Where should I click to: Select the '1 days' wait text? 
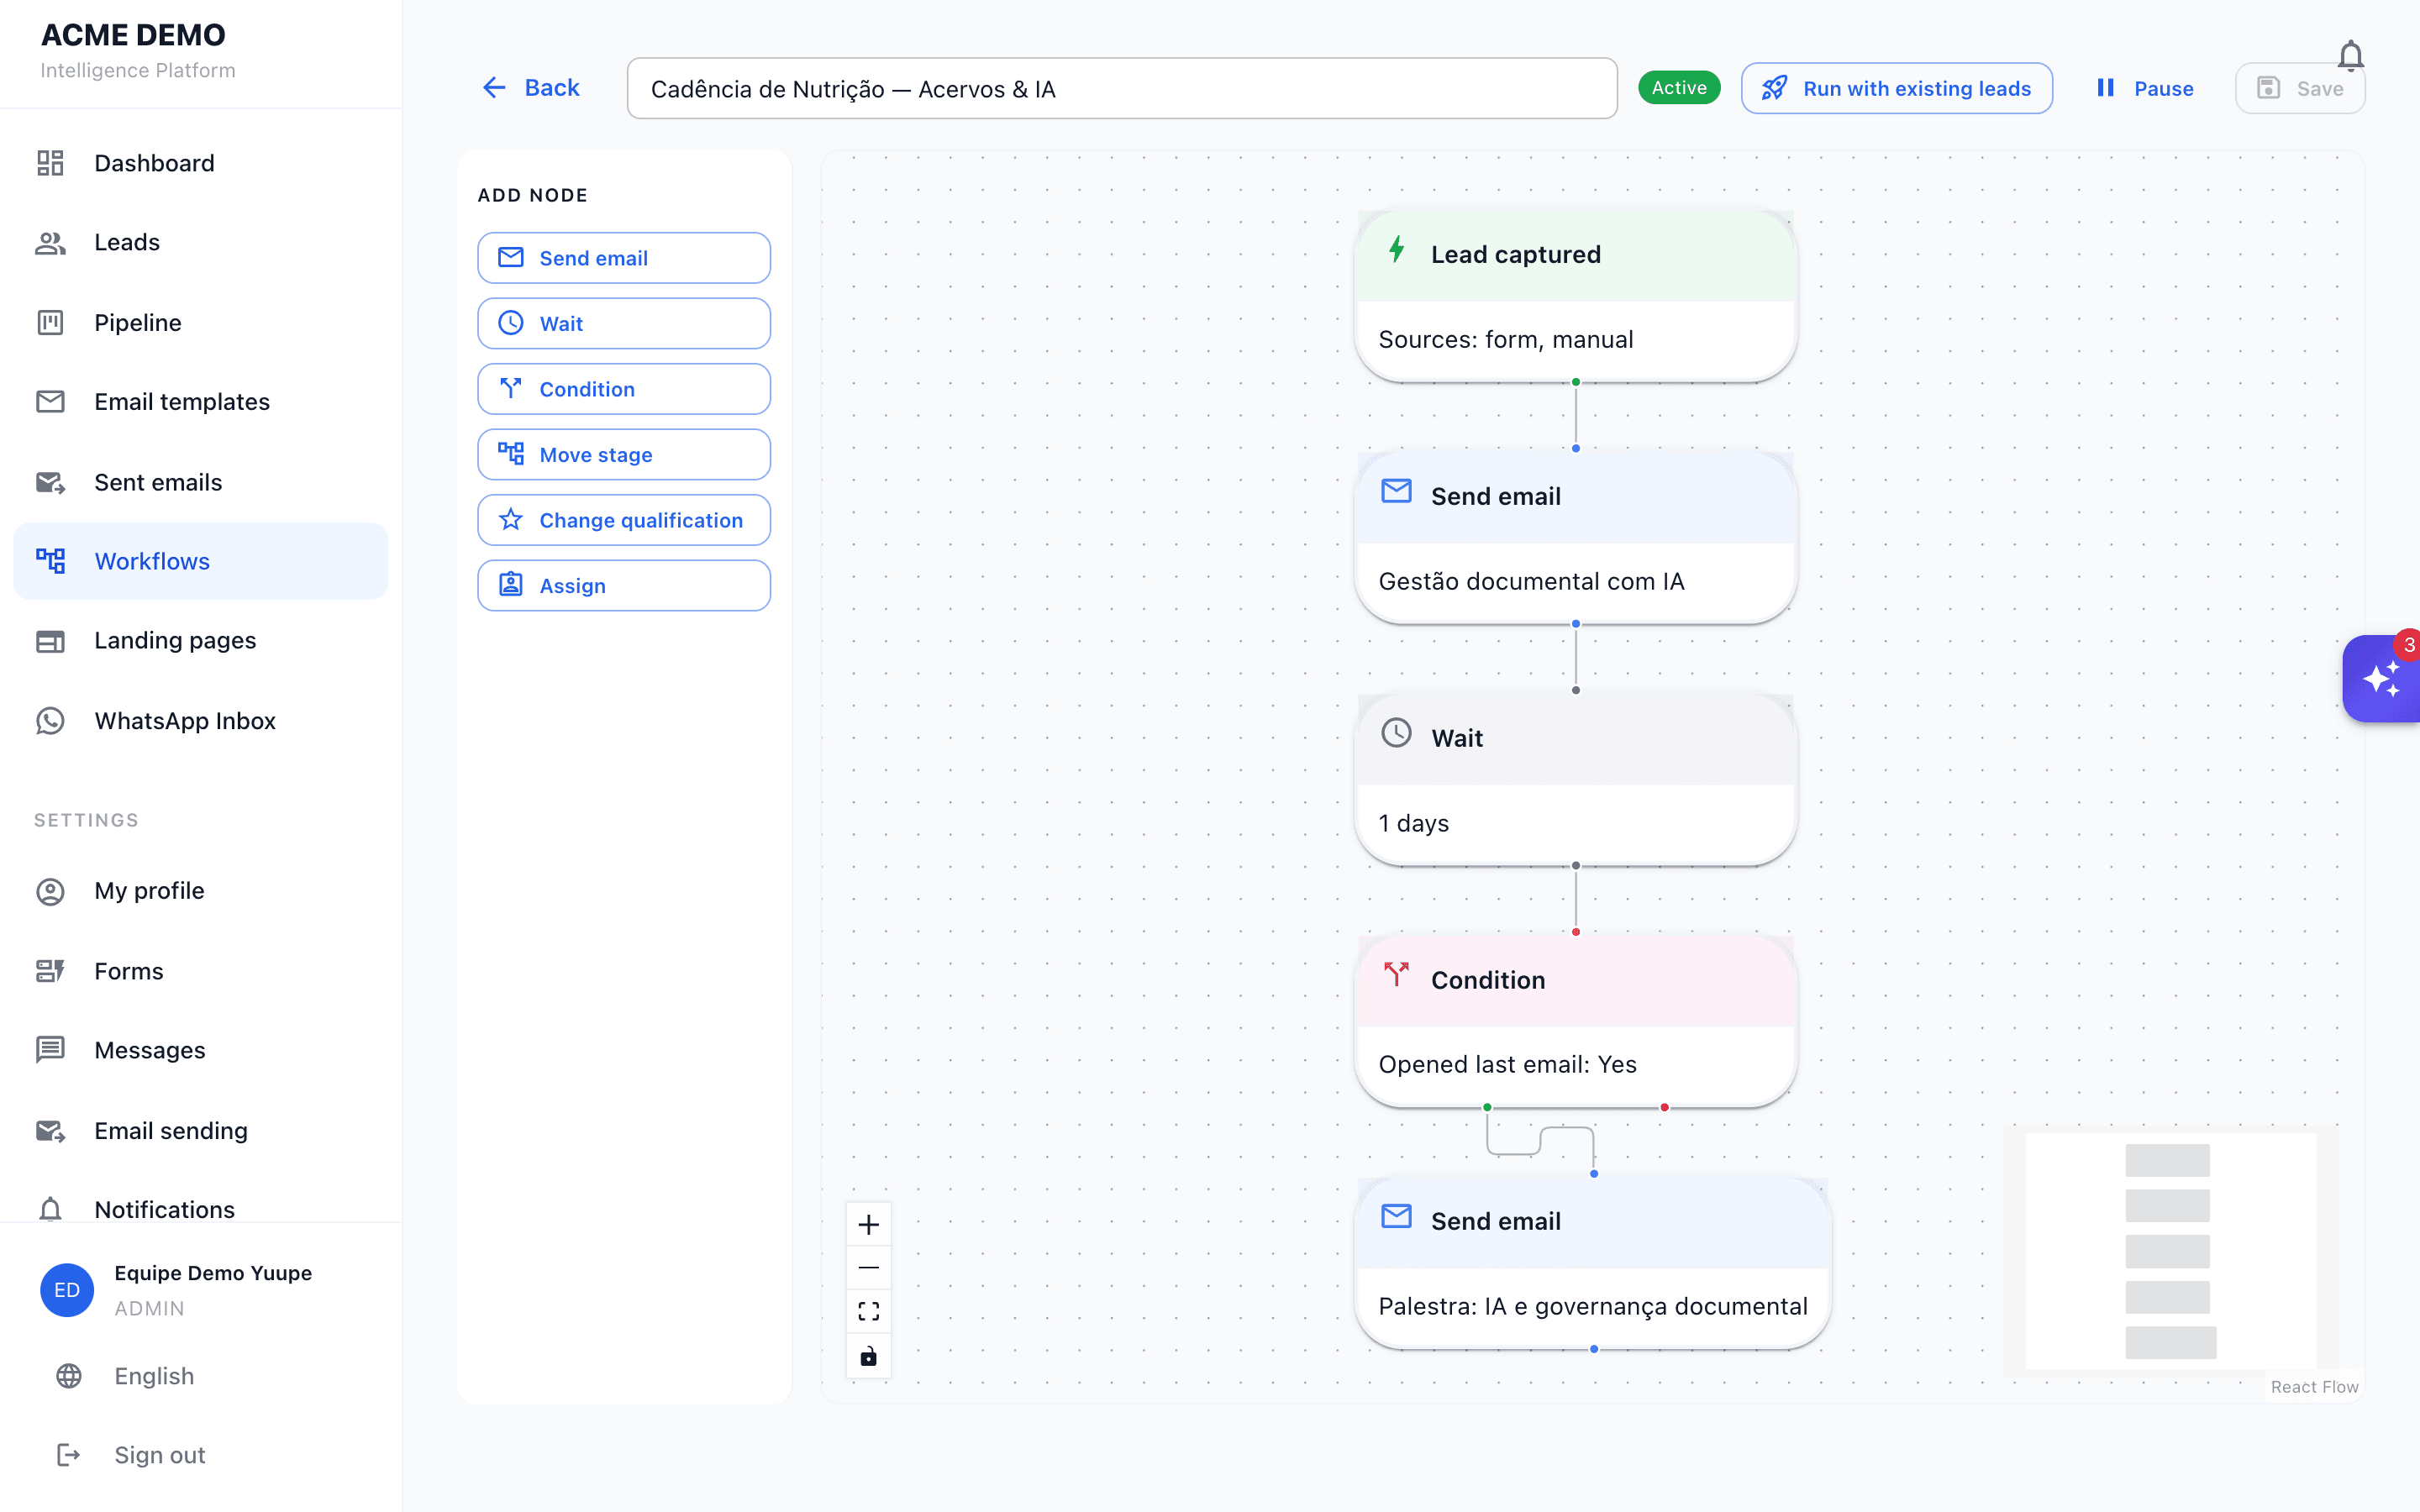pos(1413,823)
